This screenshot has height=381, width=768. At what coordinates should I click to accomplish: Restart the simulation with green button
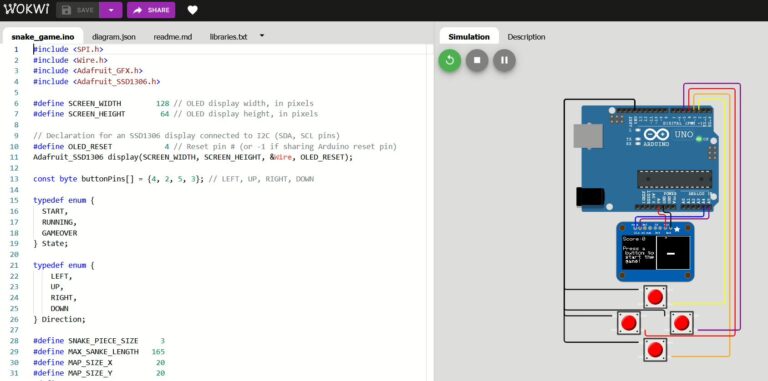(450, 60)
